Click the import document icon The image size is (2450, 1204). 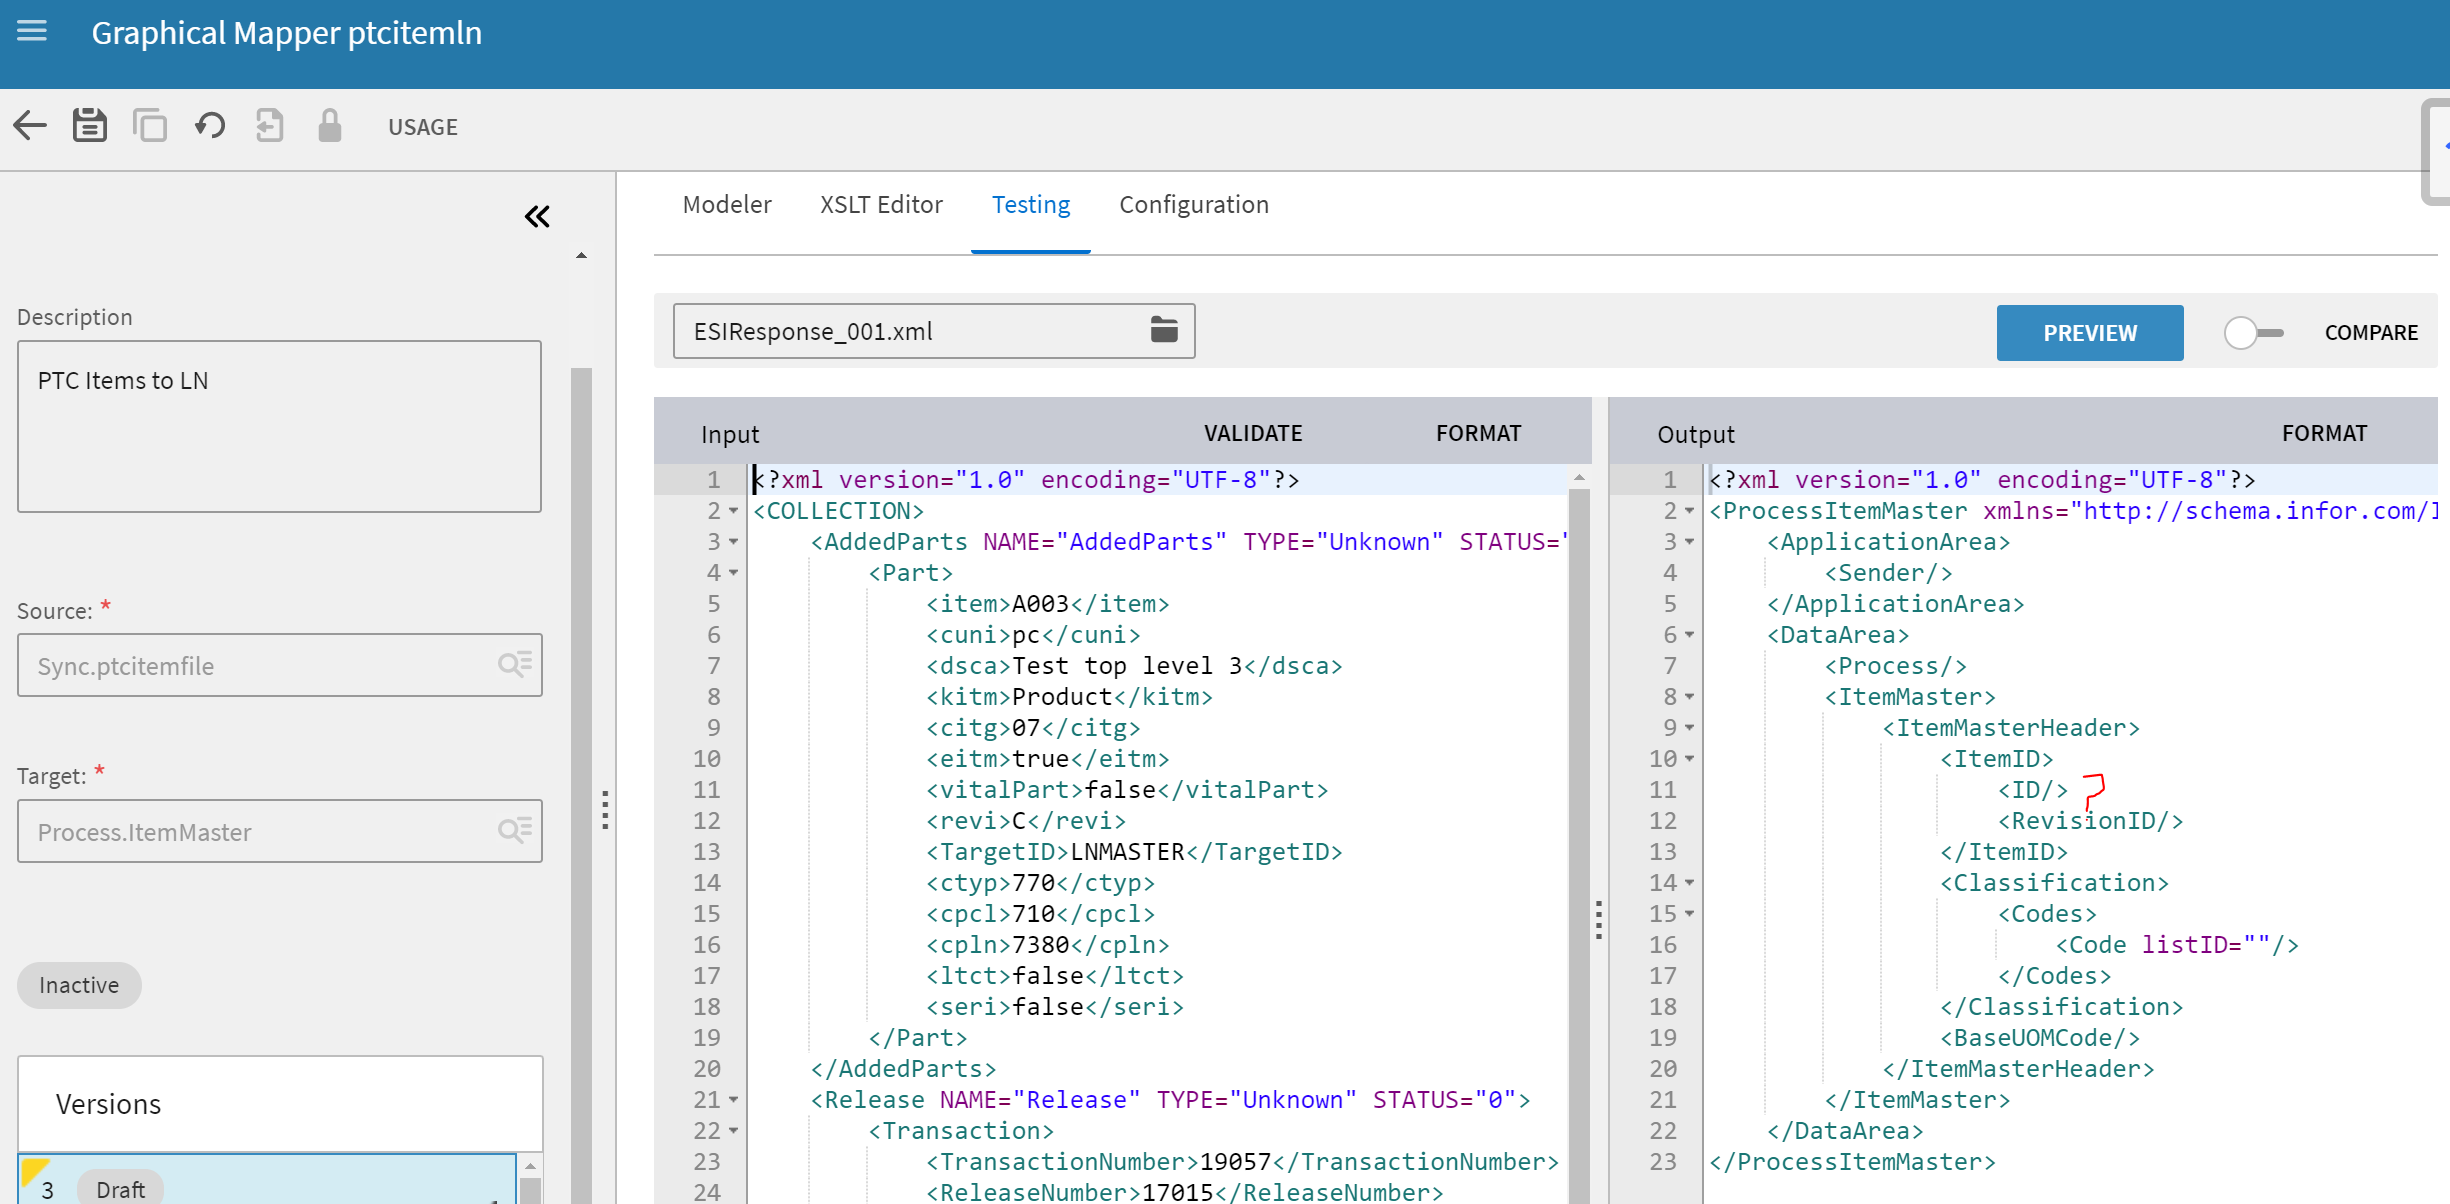coord(270,126)
